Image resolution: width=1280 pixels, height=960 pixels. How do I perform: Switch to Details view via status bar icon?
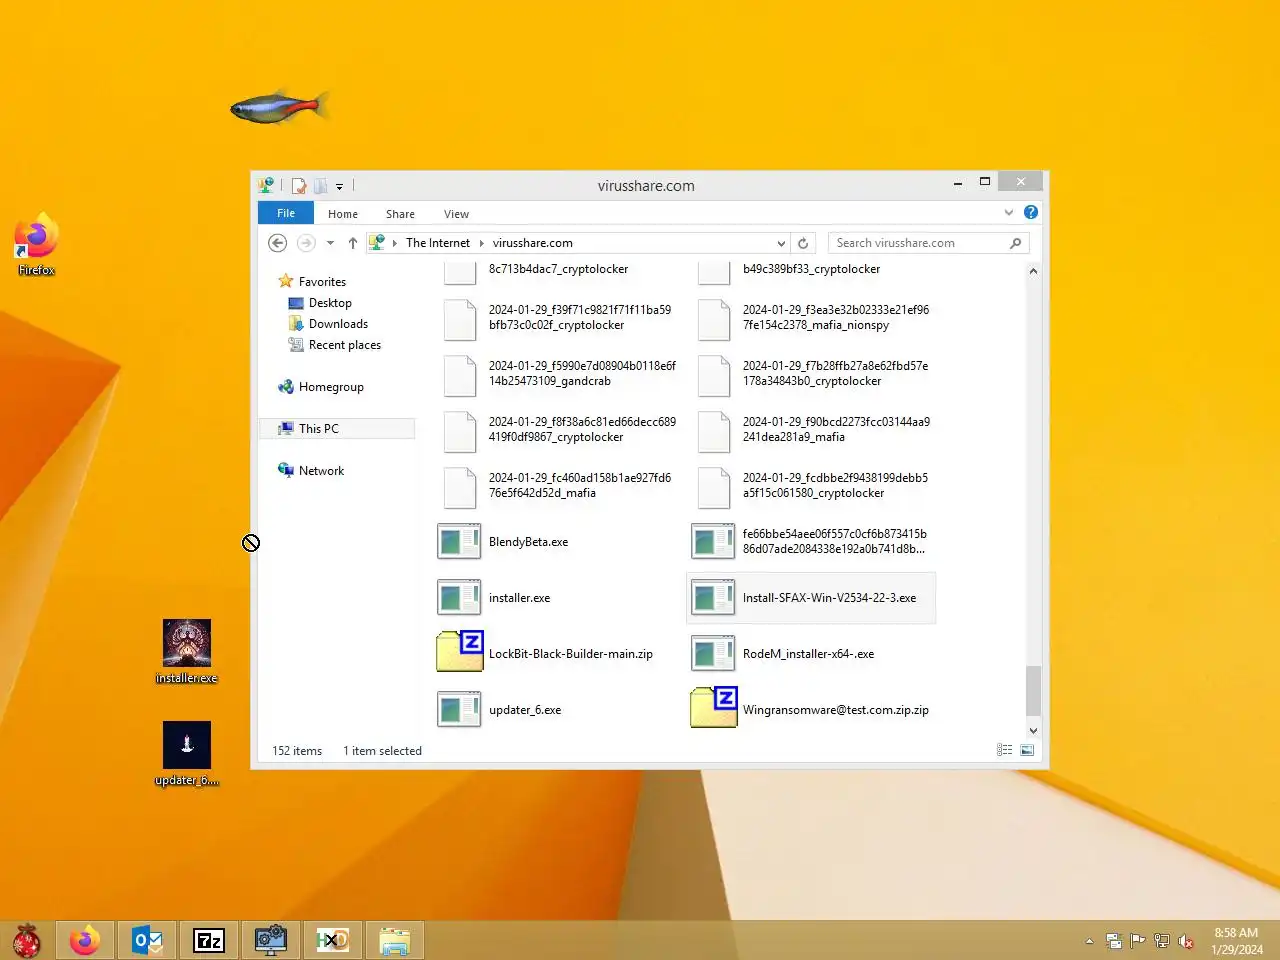point(1005,750)
